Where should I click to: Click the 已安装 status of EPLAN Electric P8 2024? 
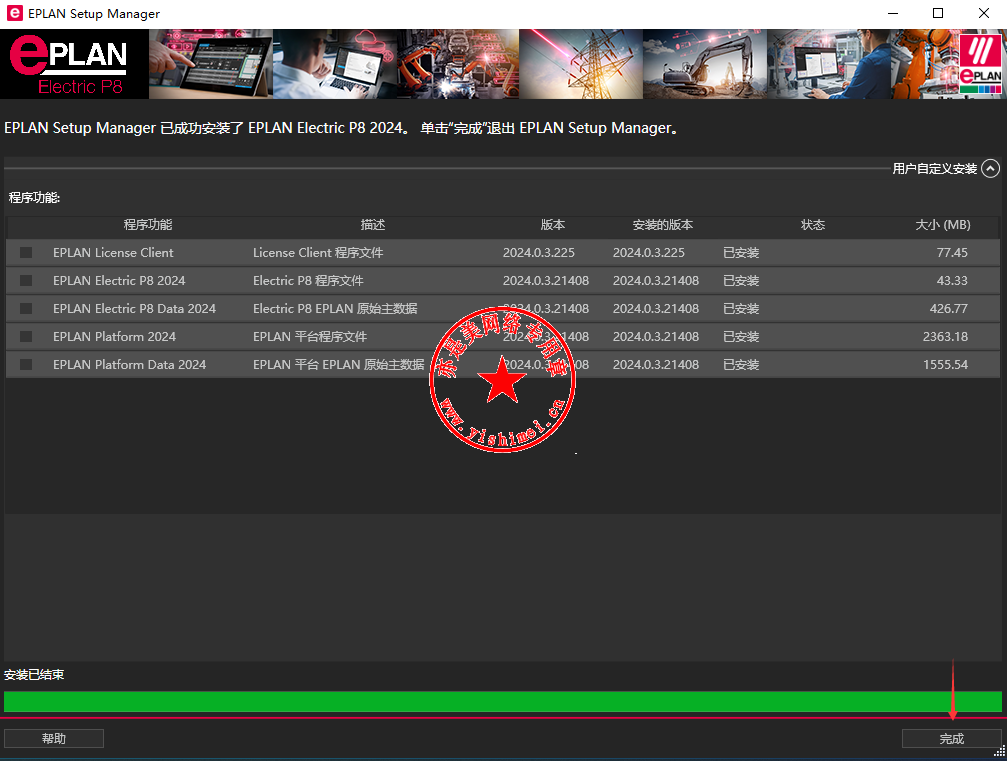coord(741,281)
